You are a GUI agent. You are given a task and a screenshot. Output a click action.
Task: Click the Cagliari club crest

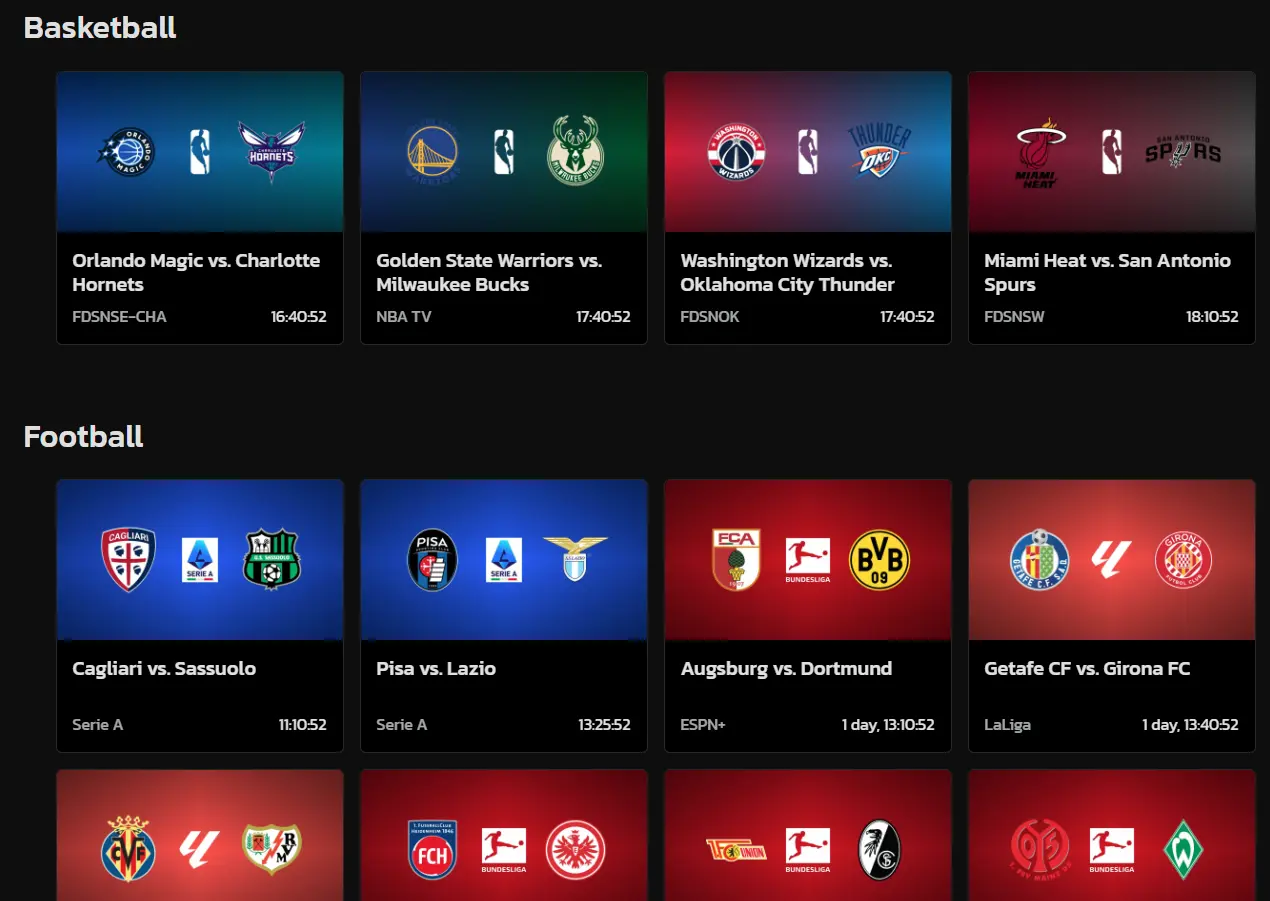coord(128,560)
